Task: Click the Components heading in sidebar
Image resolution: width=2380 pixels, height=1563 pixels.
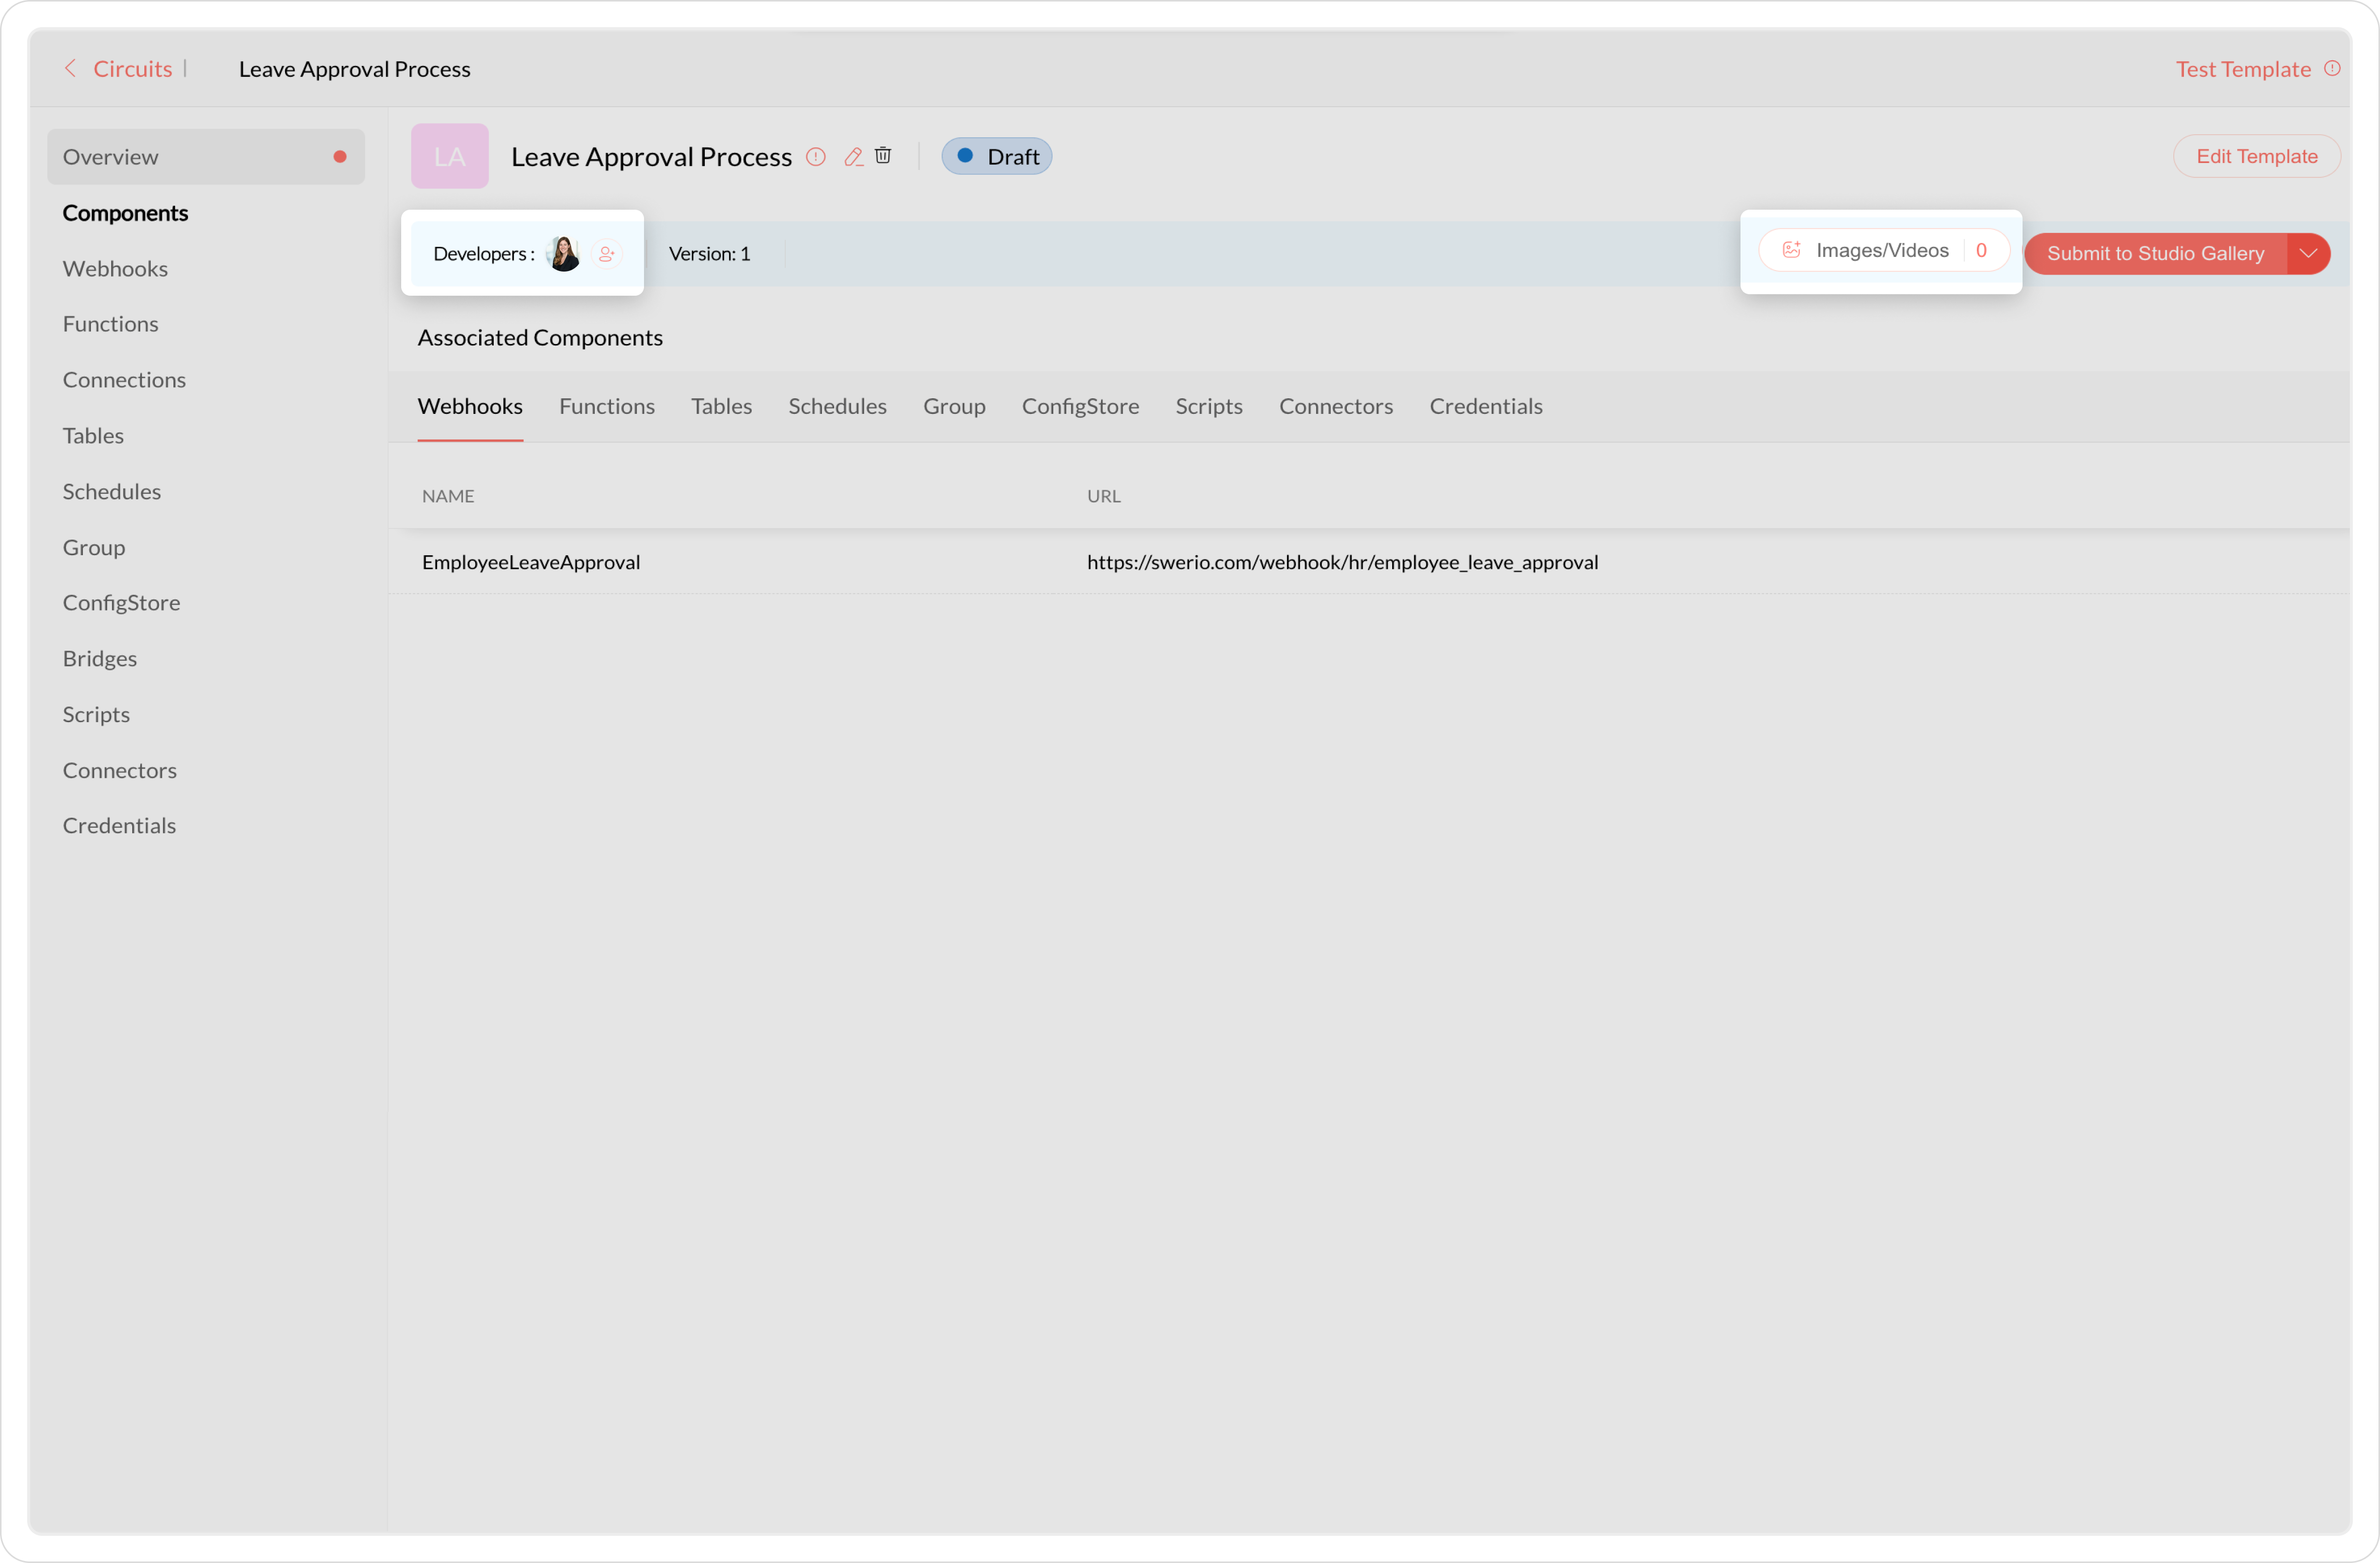Action: point(125,213)
